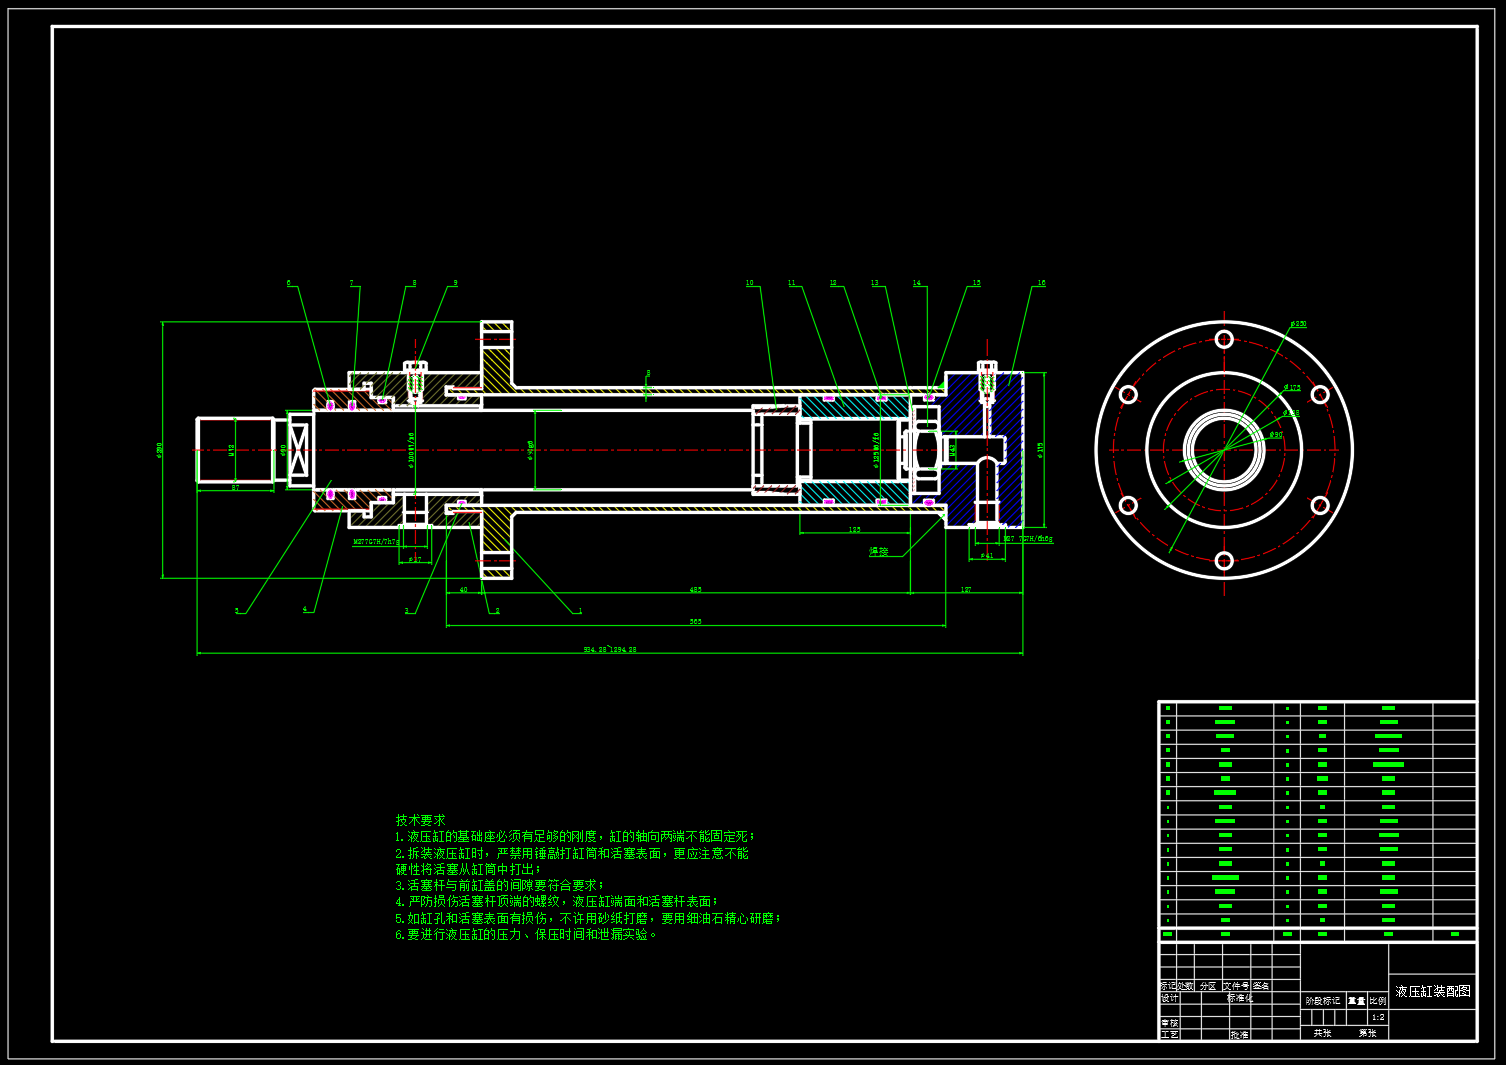
Task: Select balloon callout number 4
Action: tap(306, 608)
